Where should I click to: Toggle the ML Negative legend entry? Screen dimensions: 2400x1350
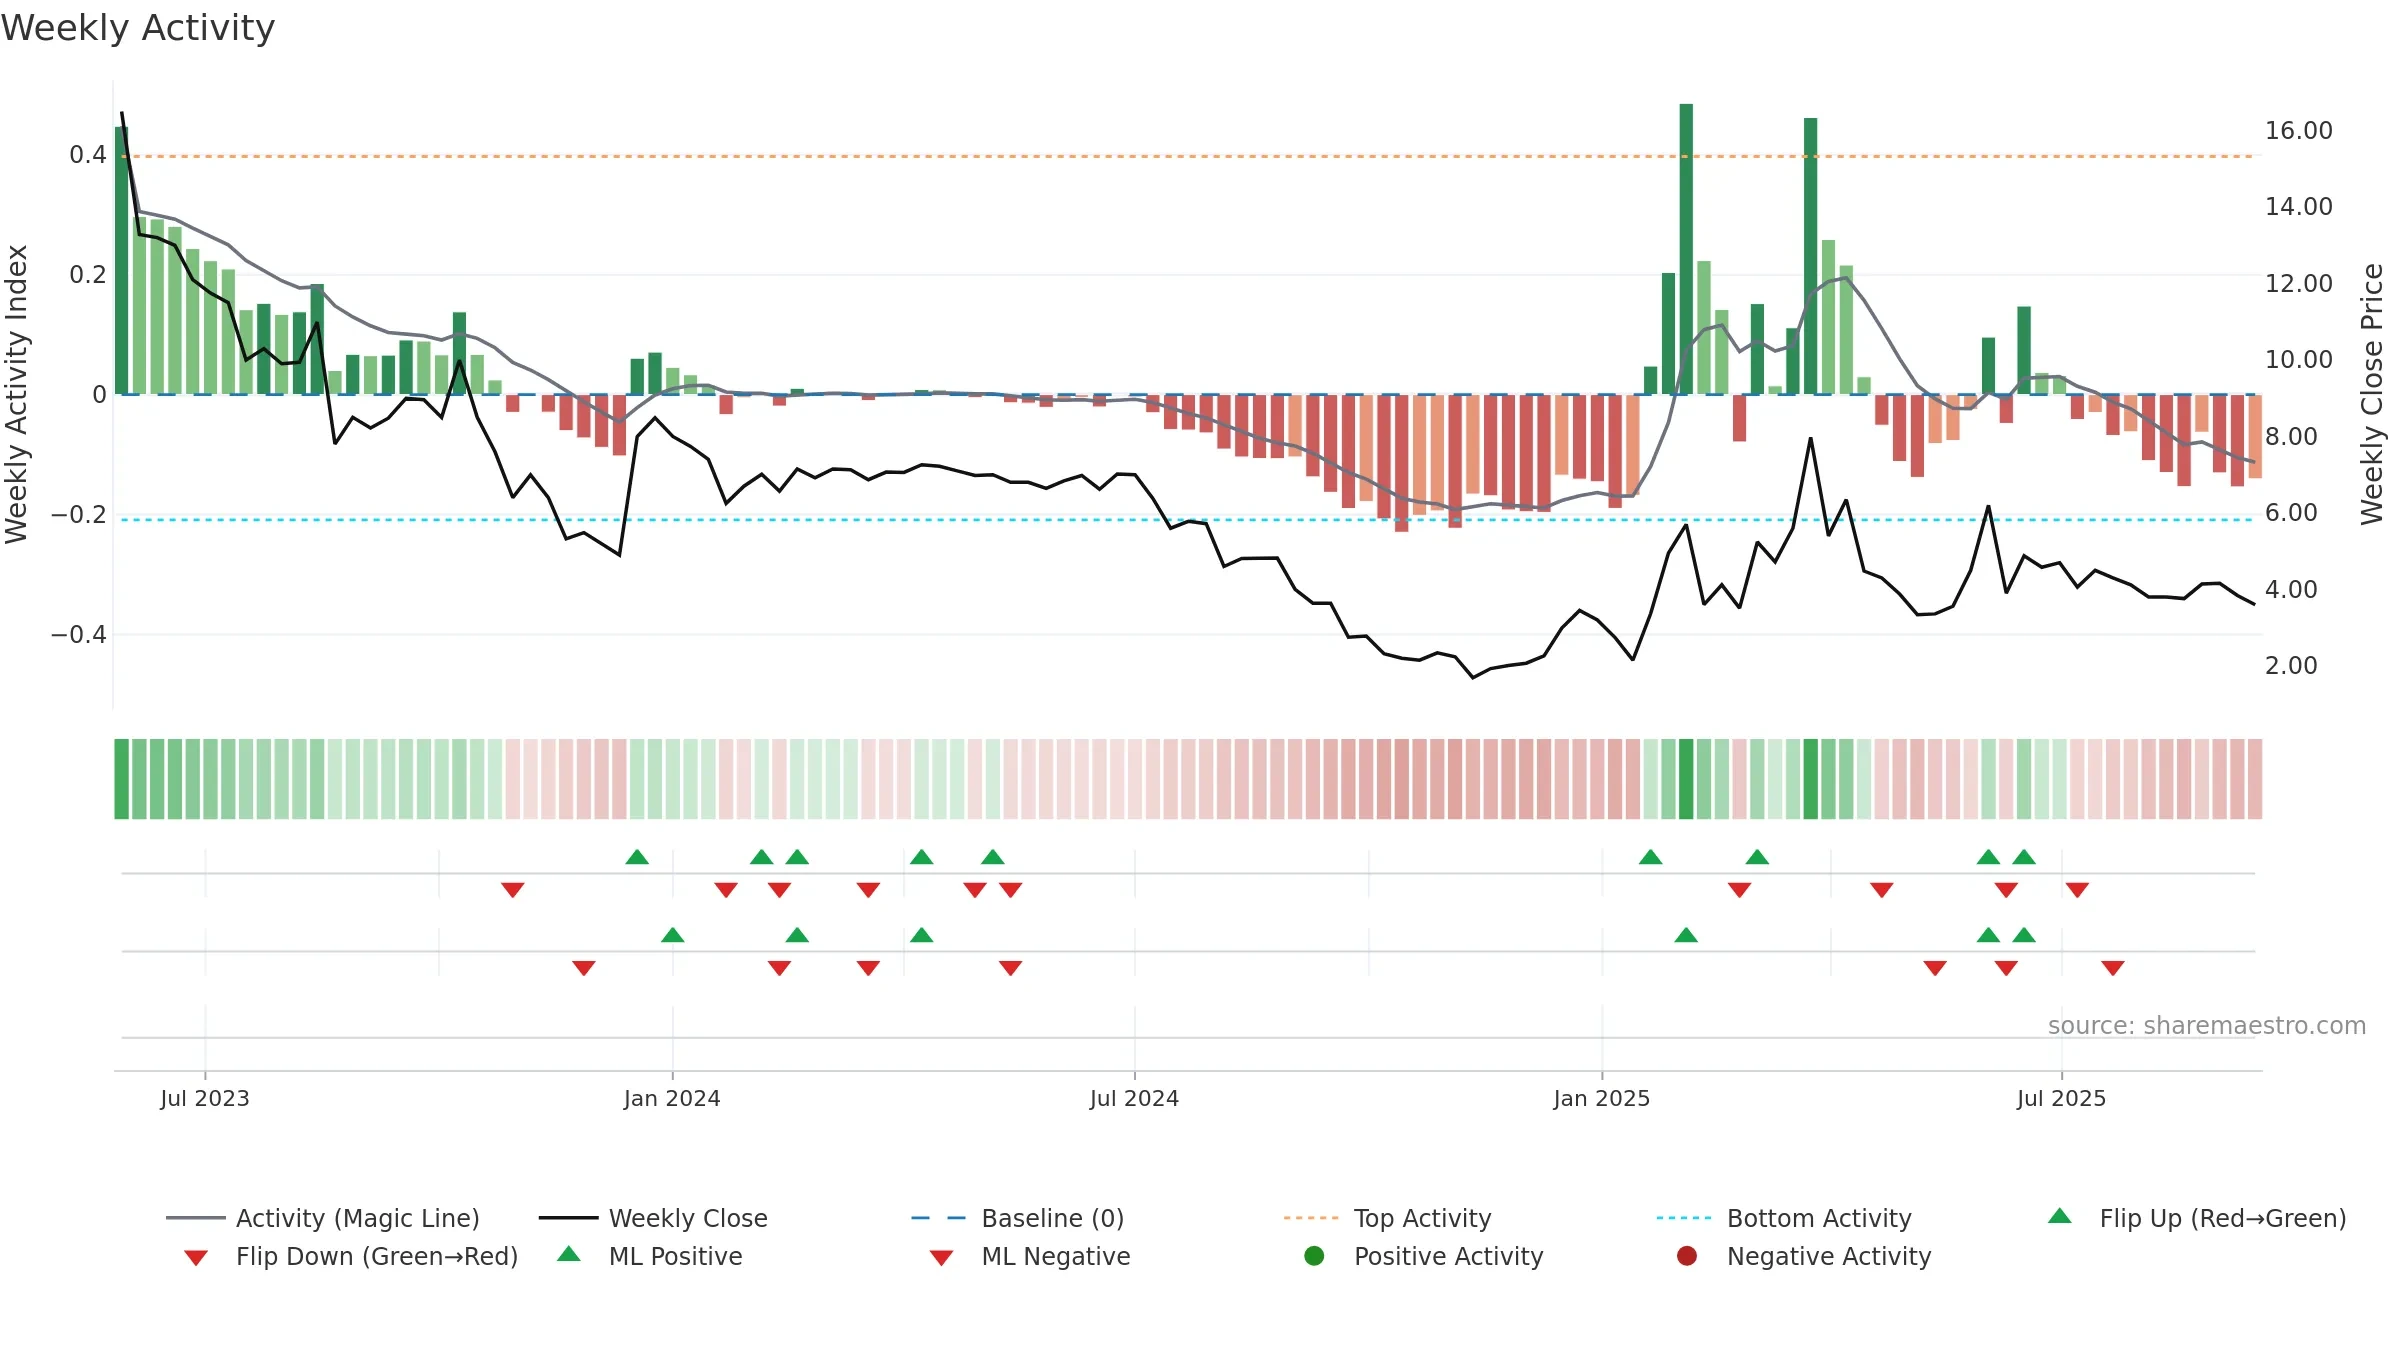pyautogui.click(x=1030, y=1256)
